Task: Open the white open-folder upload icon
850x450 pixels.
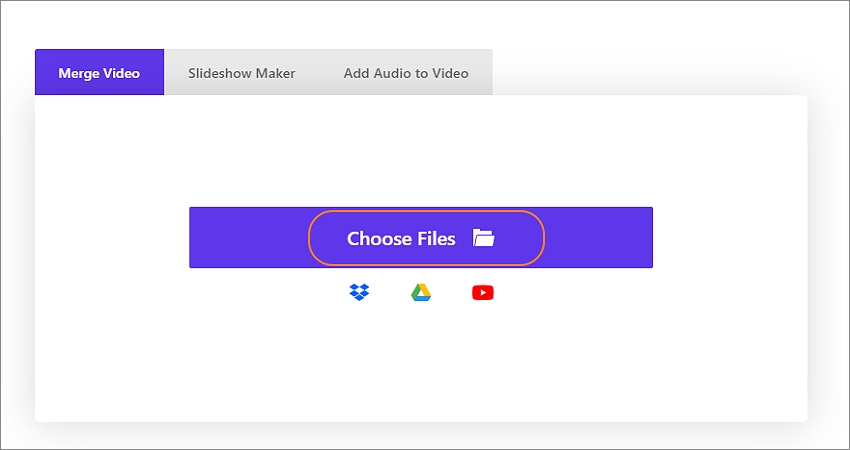Action: 484,238
